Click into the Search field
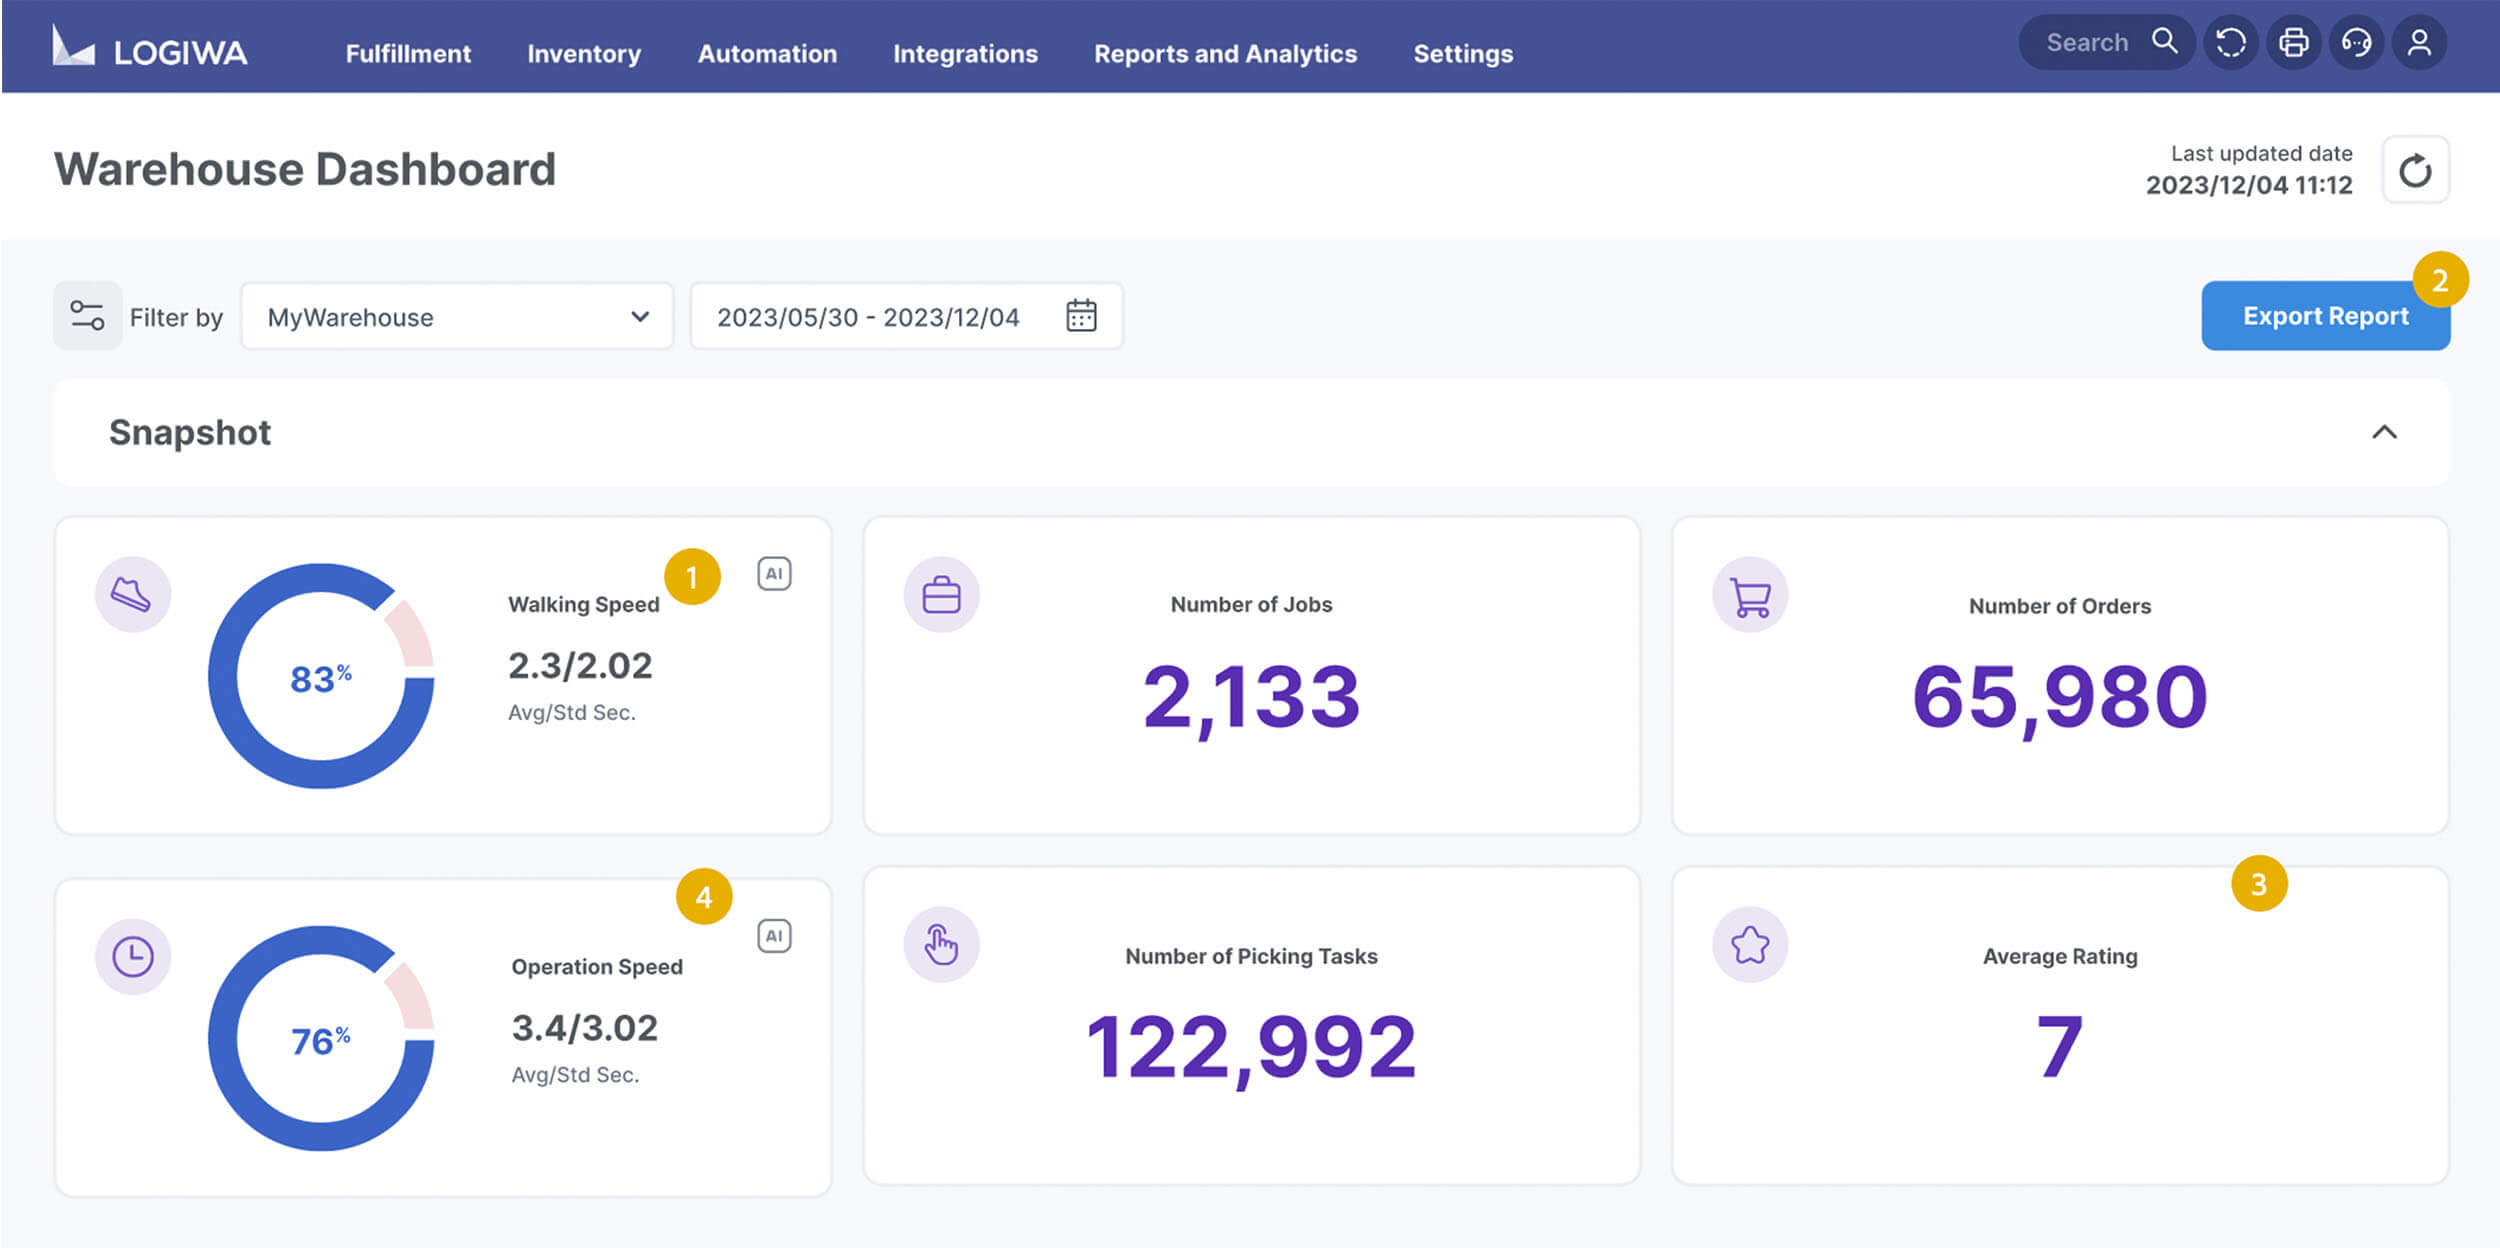Viewport: 2500px width, 1248px height. point(2086,43)
